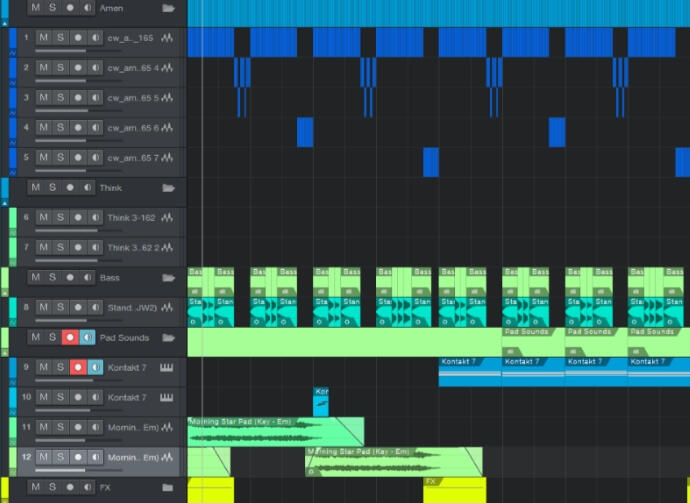Screen dimensions: 690x503
Task: Select the Think 3-162 track name
Action: coord(132,217)
